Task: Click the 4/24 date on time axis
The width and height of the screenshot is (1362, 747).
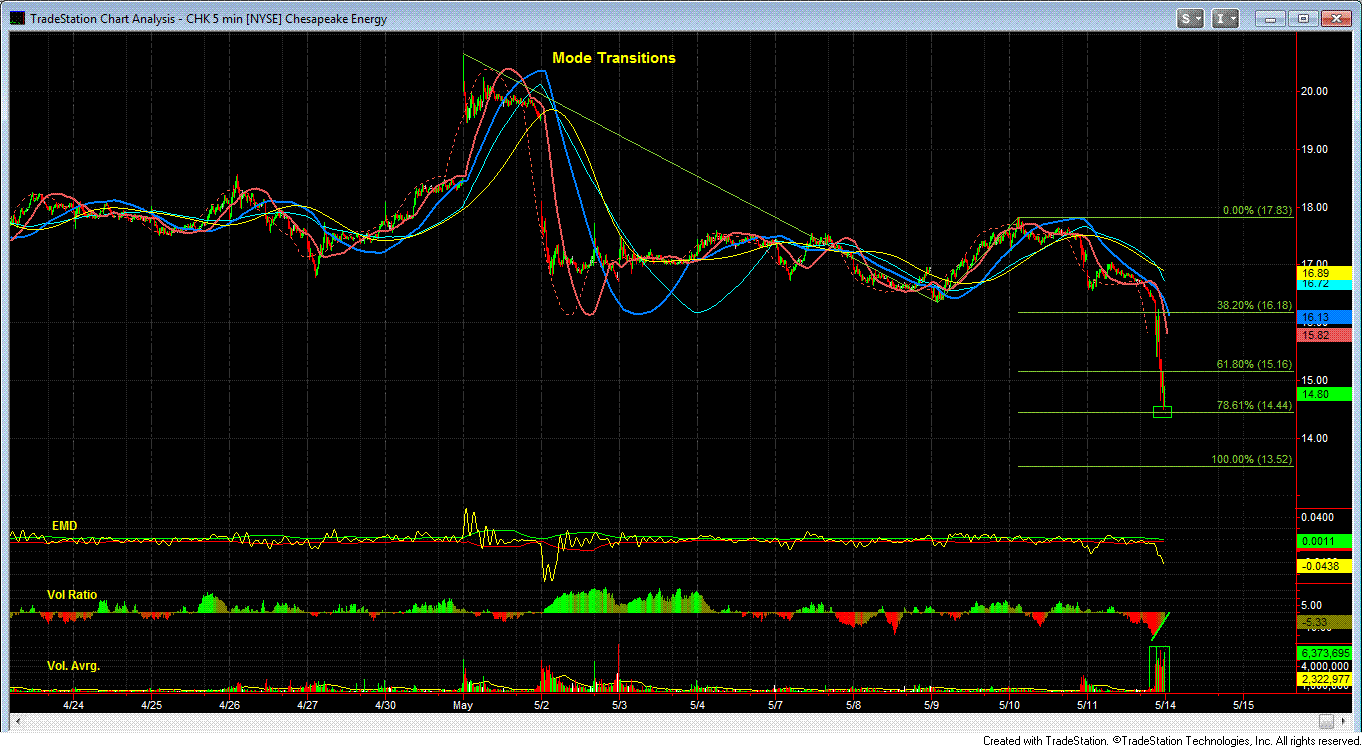Action: tap(73, 704)
